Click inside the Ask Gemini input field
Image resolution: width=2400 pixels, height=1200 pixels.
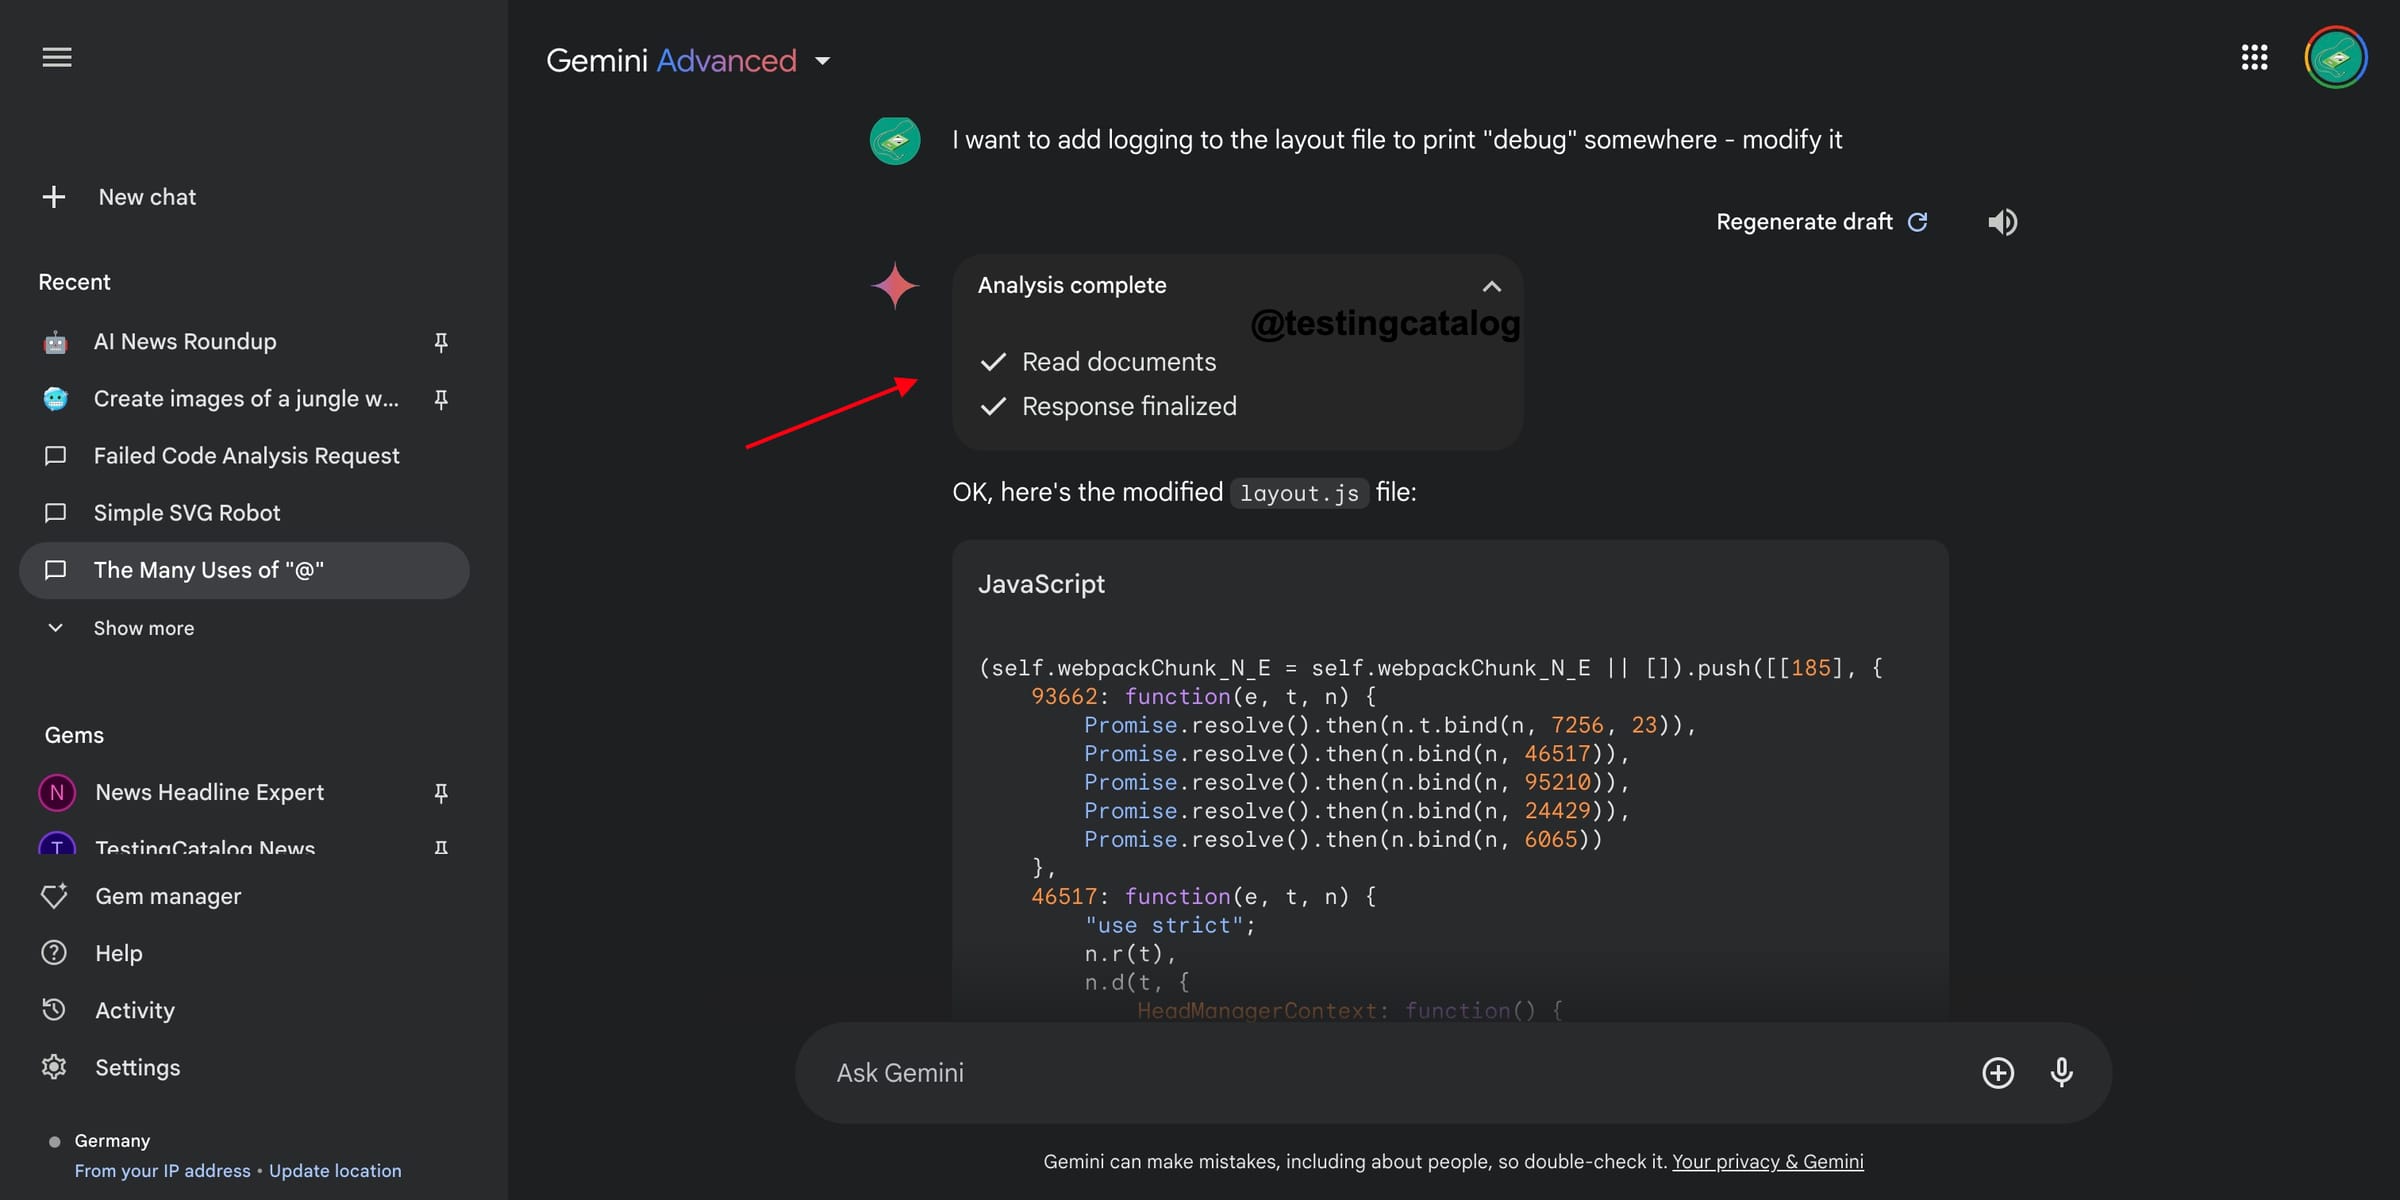click(x=1300, y=1072)
